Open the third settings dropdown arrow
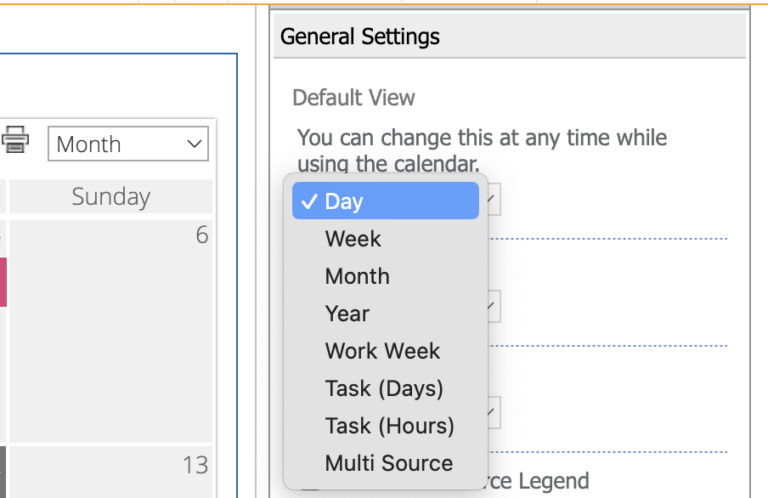768x498 pixels. click(x=493, y=411)
